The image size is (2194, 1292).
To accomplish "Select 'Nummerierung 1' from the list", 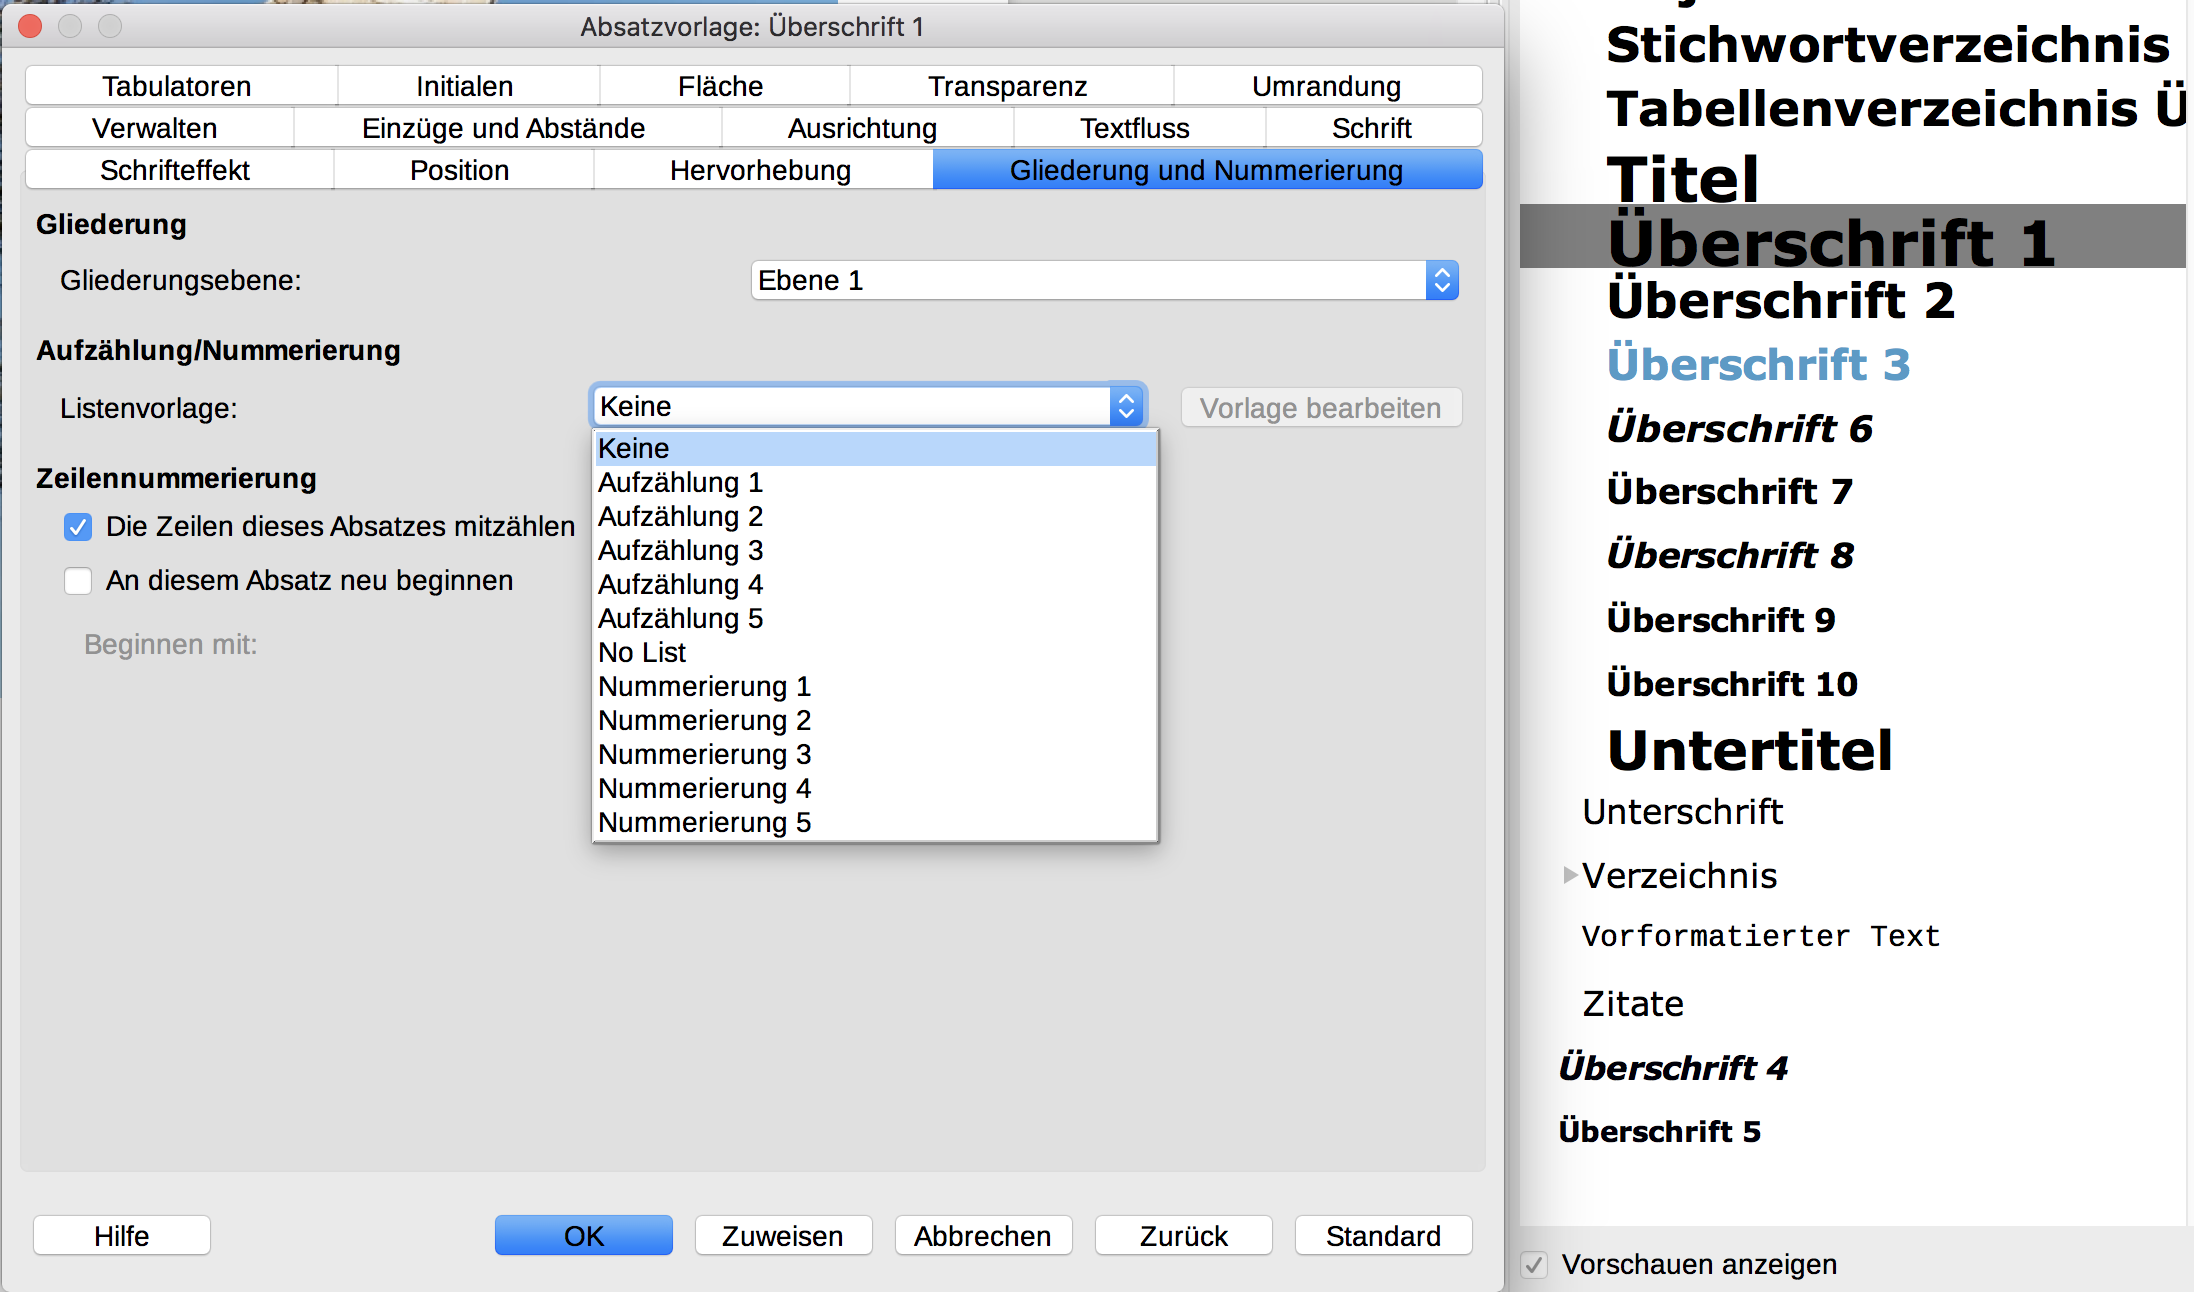I will 704,687.
